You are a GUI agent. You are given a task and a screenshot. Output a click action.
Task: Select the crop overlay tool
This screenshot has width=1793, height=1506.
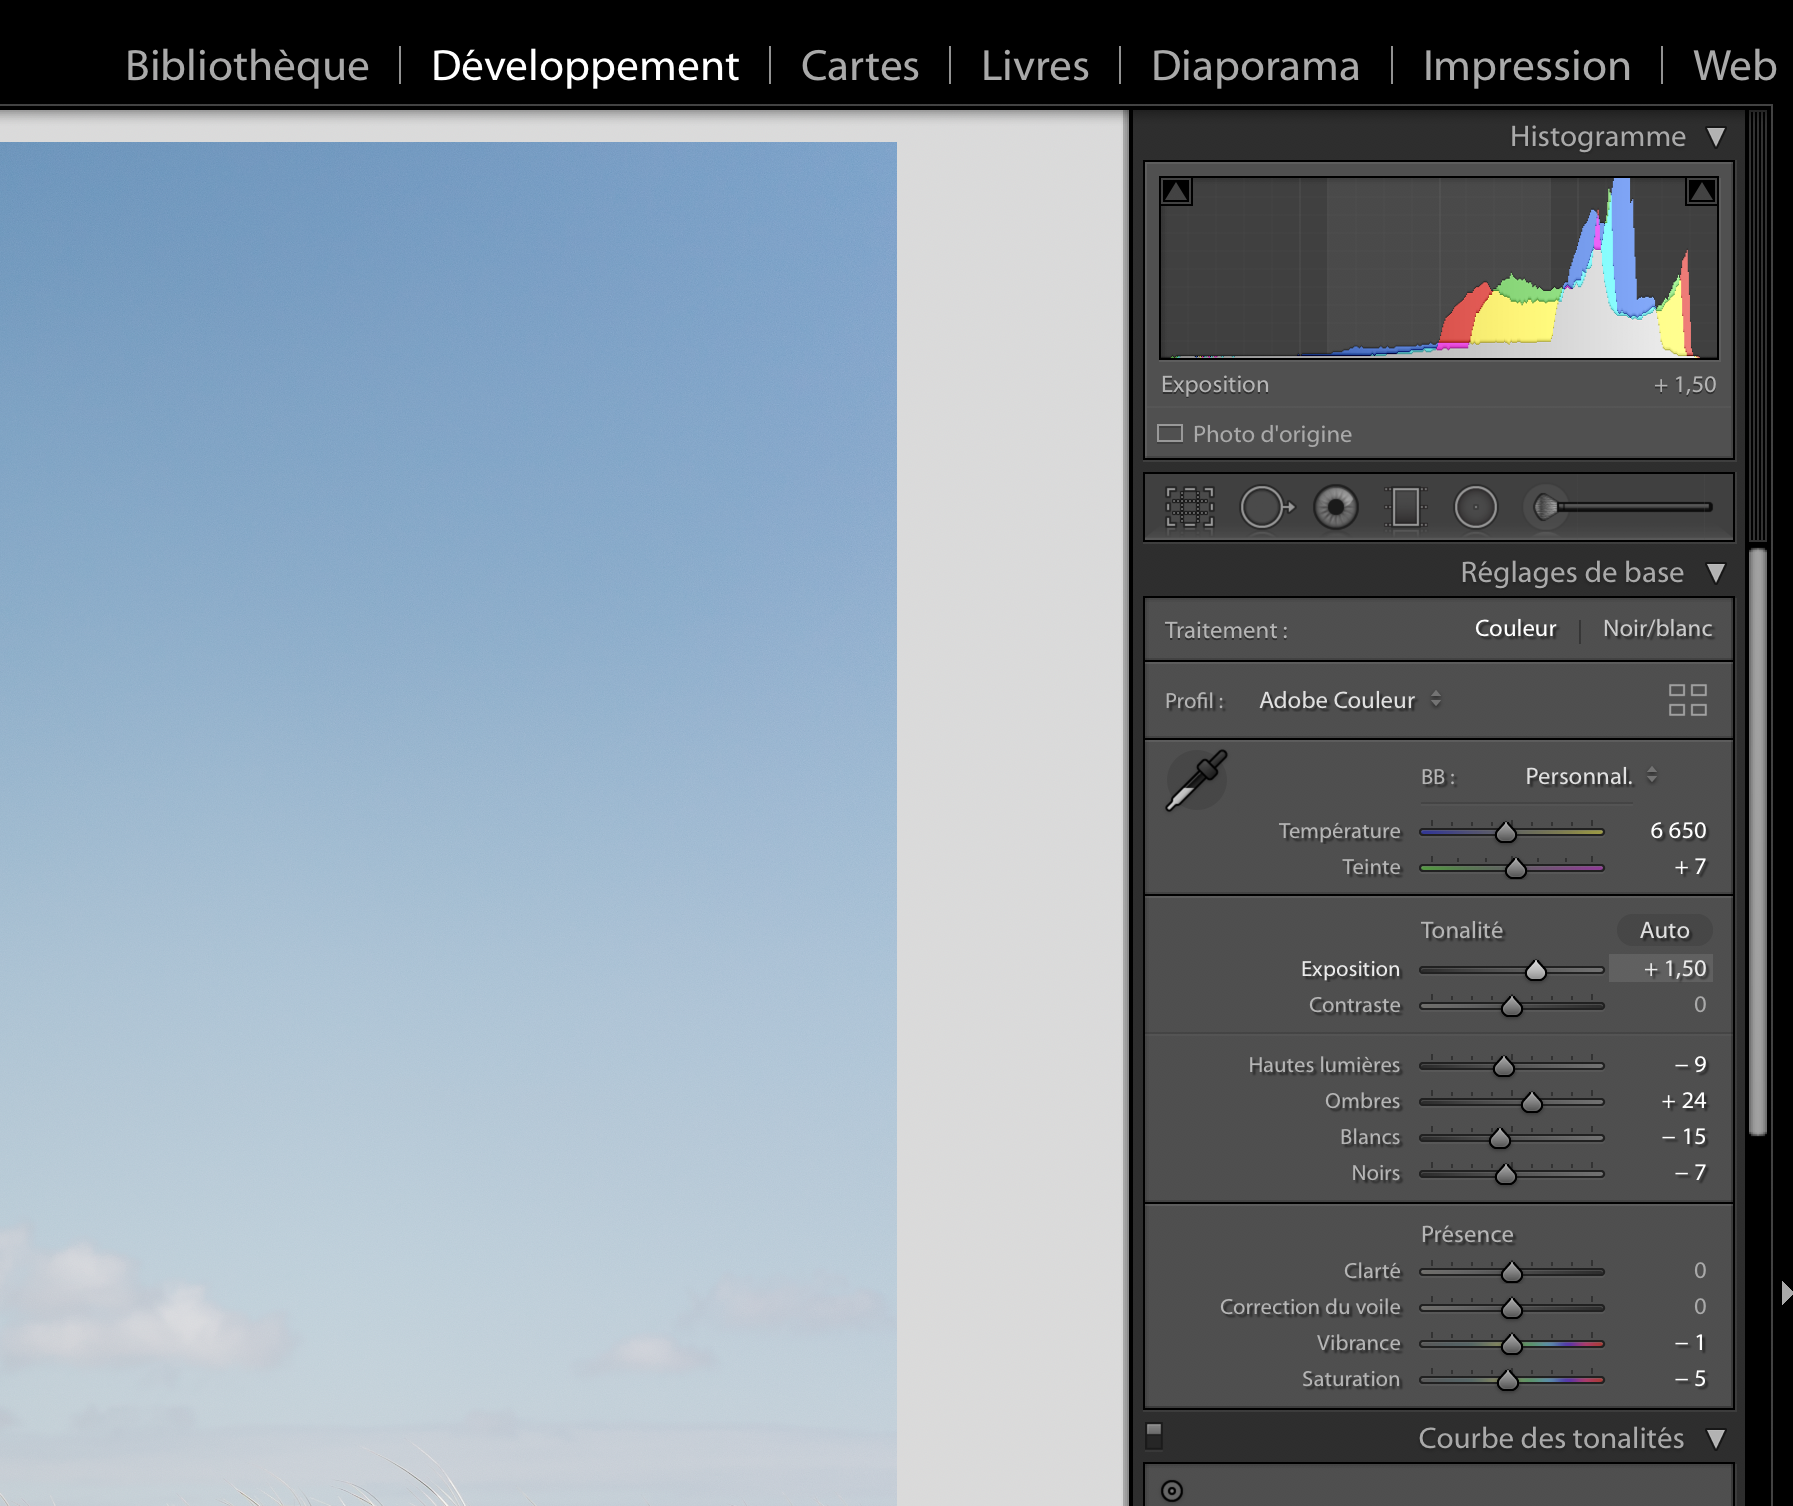tap(1189, 507)
